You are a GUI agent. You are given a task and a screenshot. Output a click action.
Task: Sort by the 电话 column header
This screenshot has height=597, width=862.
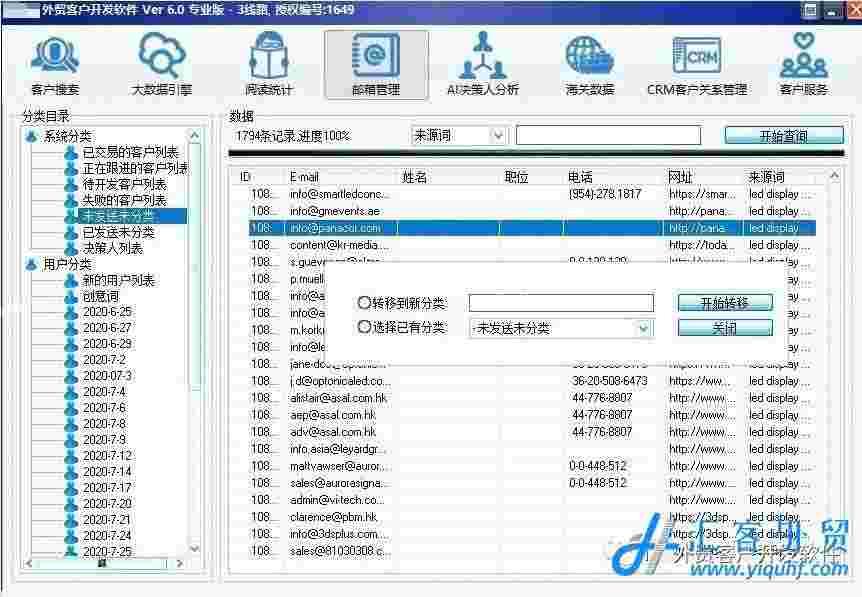click(580, 177)
